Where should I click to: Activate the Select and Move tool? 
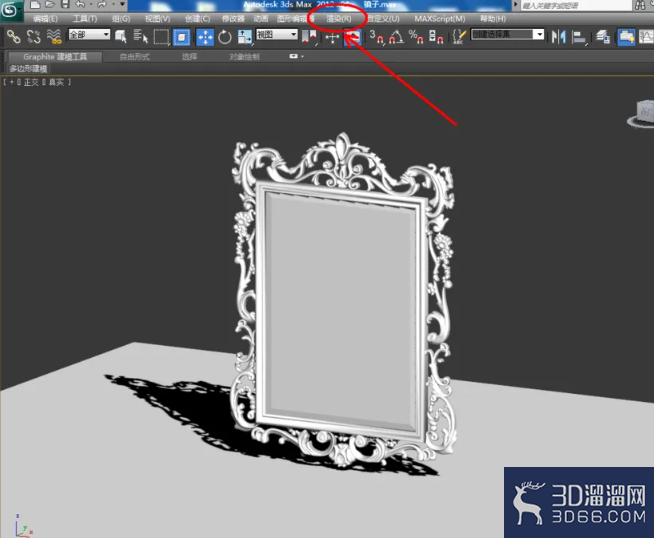coord(205,37)
